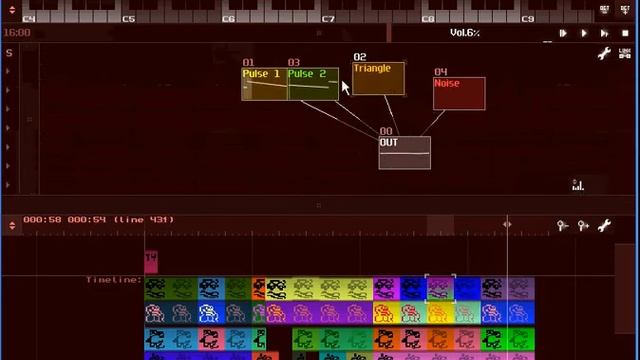The height and width of the screenshot is (360, 640).
Task: Toggle the module Link connect mode icon
Action: 625,53
